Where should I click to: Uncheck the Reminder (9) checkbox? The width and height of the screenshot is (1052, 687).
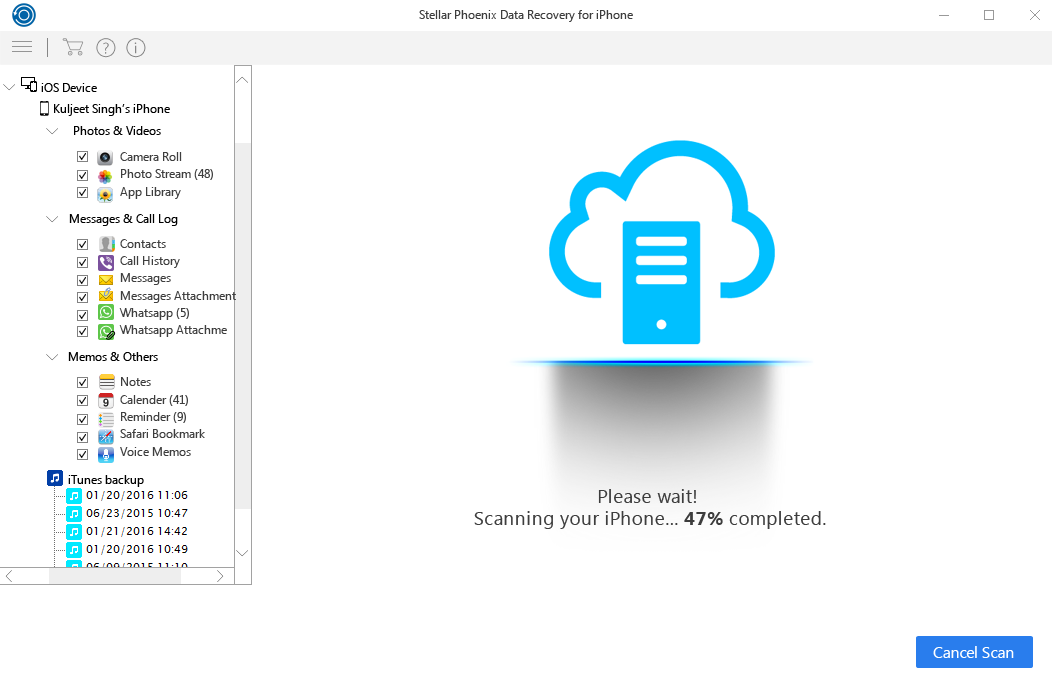83,419
